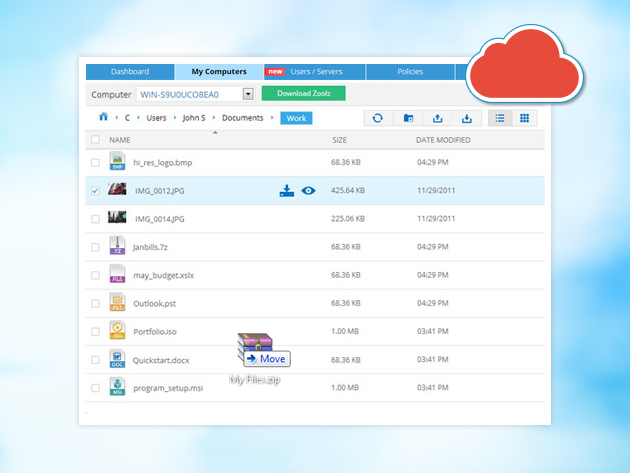This screenshot has width=630, height=473.
Task: Click the toolbar download icon
Action: tap(466, 118)
